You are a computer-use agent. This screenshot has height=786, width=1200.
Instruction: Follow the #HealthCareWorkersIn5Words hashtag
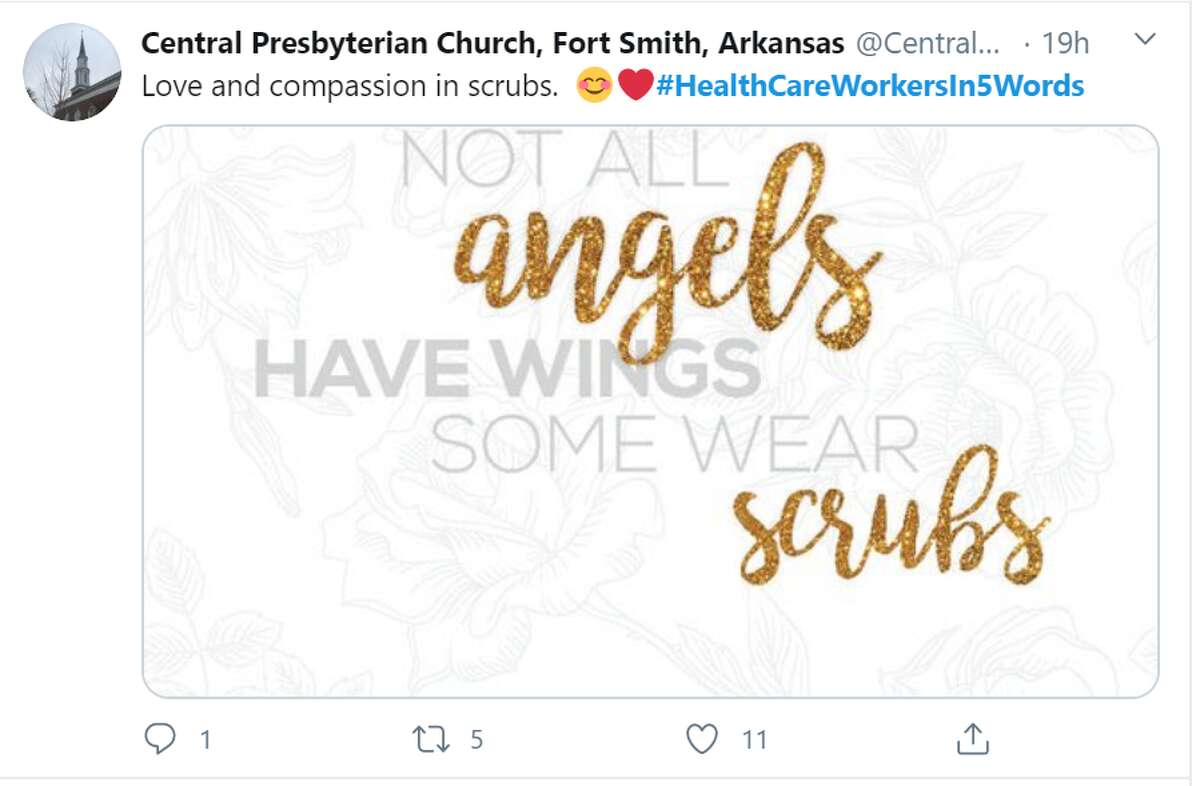tap(870, 86)
